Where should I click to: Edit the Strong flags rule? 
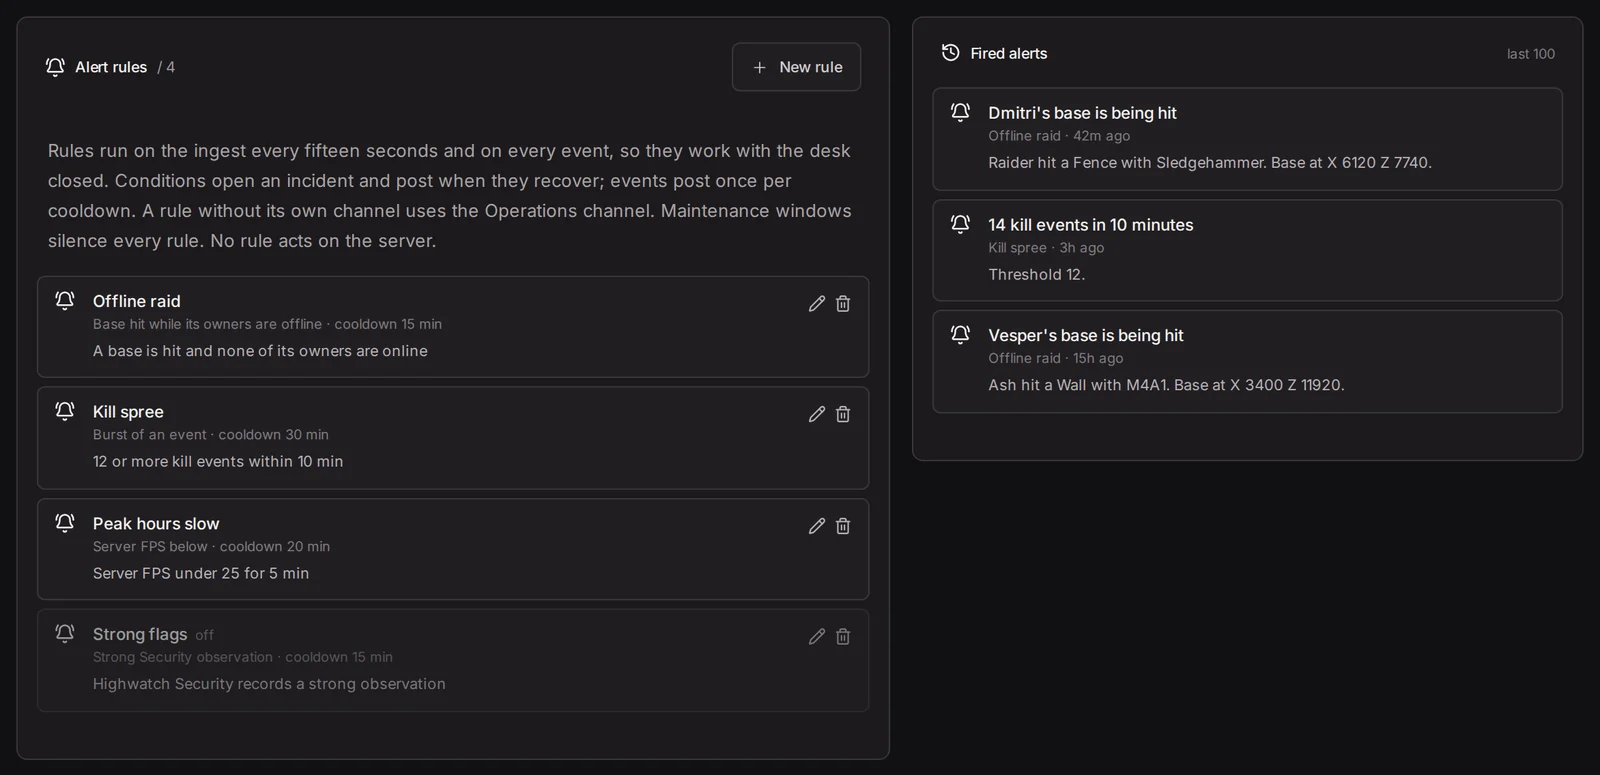[817, 636]
